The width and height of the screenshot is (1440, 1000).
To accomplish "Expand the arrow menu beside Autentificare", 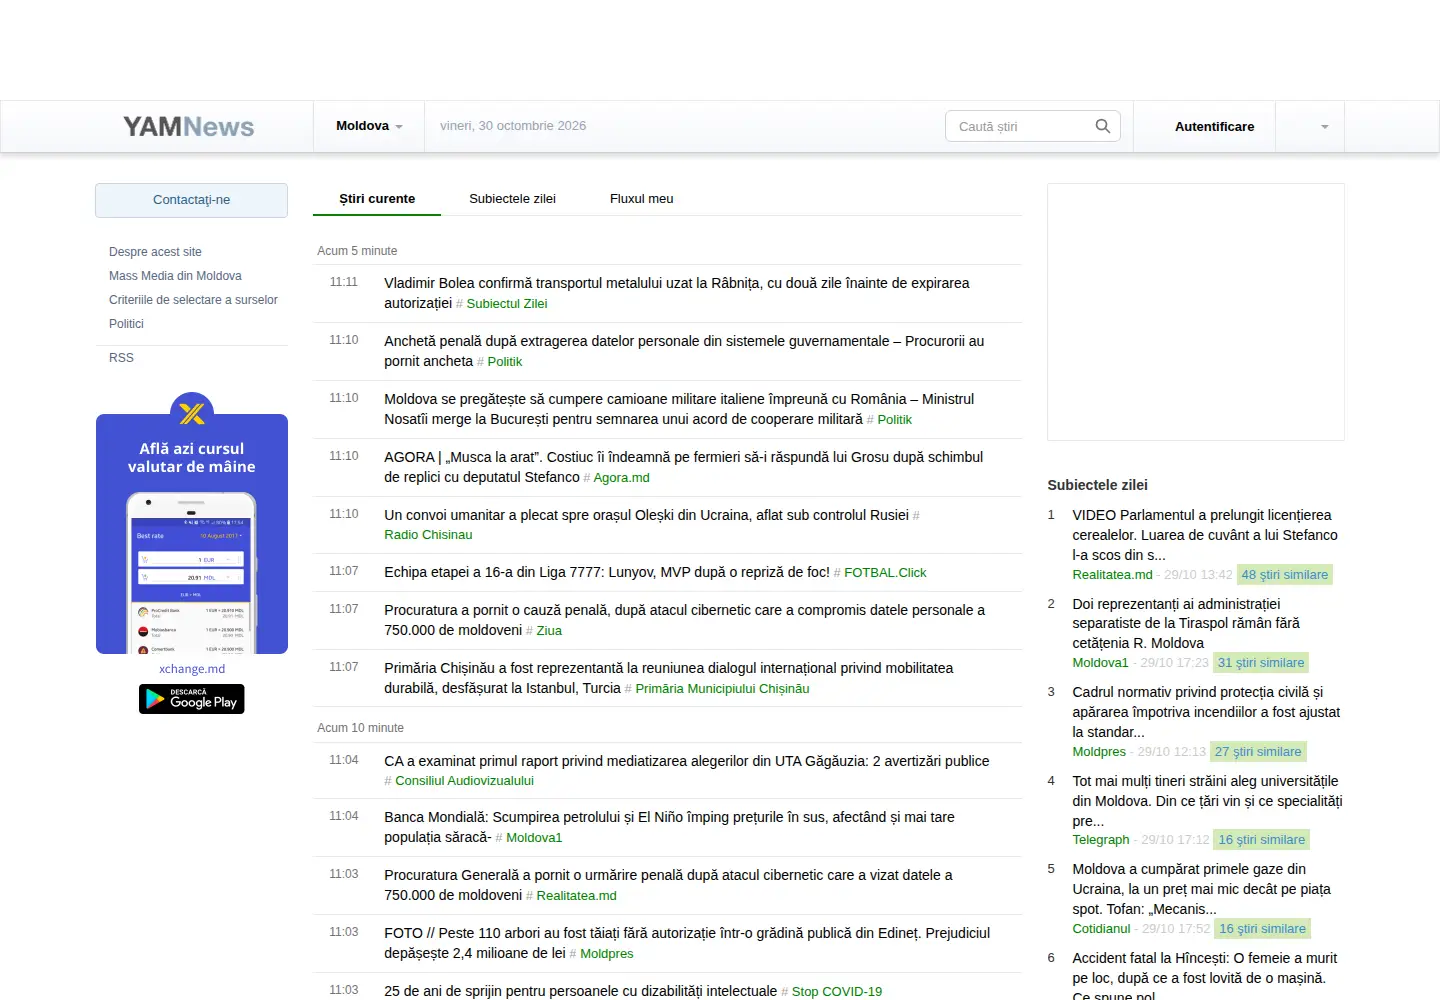I will pyautogui.click(x=1324, y=127).
